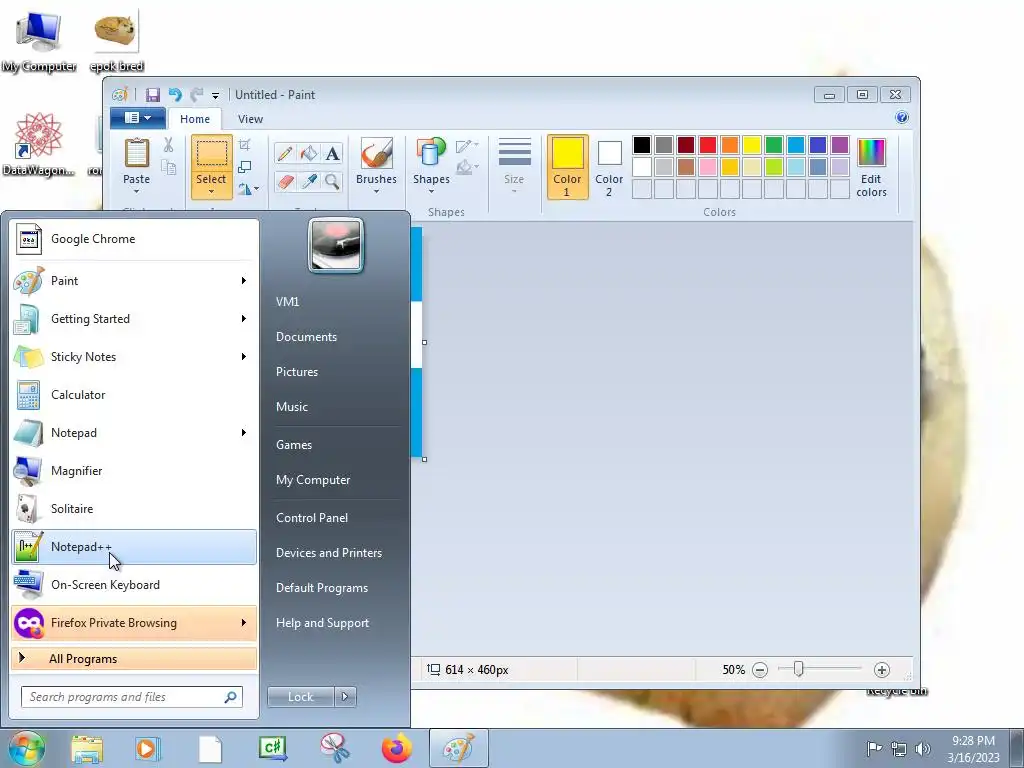Select the Pencil tool in Paint
The image size is (1024, 768).
(285, 153)
